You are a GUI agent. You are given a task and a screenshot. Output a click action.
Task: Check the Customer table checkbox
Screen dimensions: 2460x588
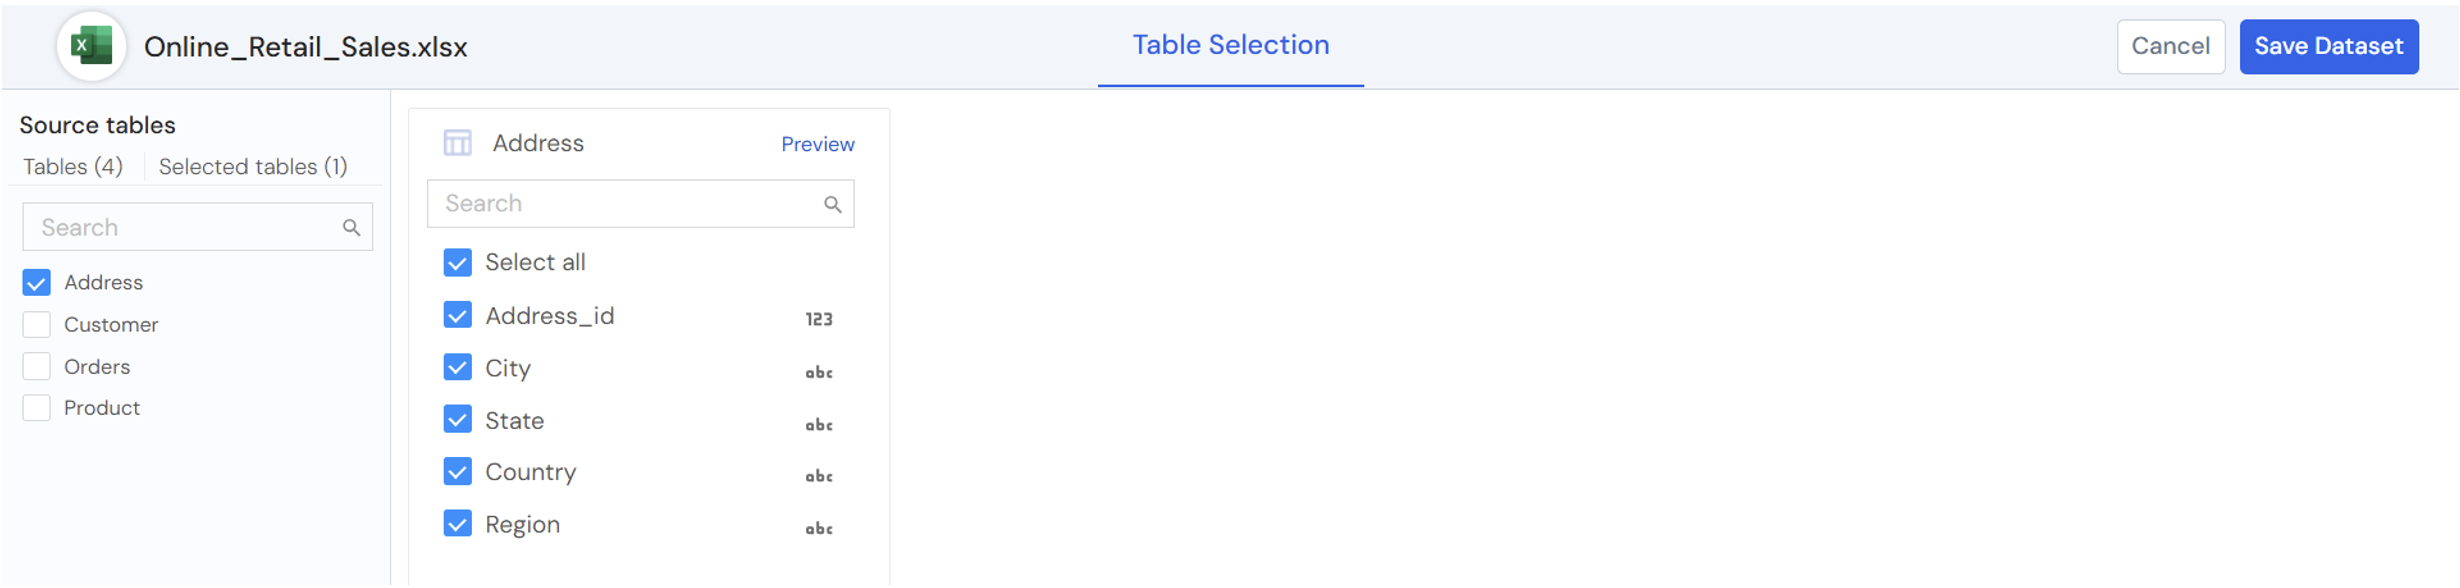(37, 325)
